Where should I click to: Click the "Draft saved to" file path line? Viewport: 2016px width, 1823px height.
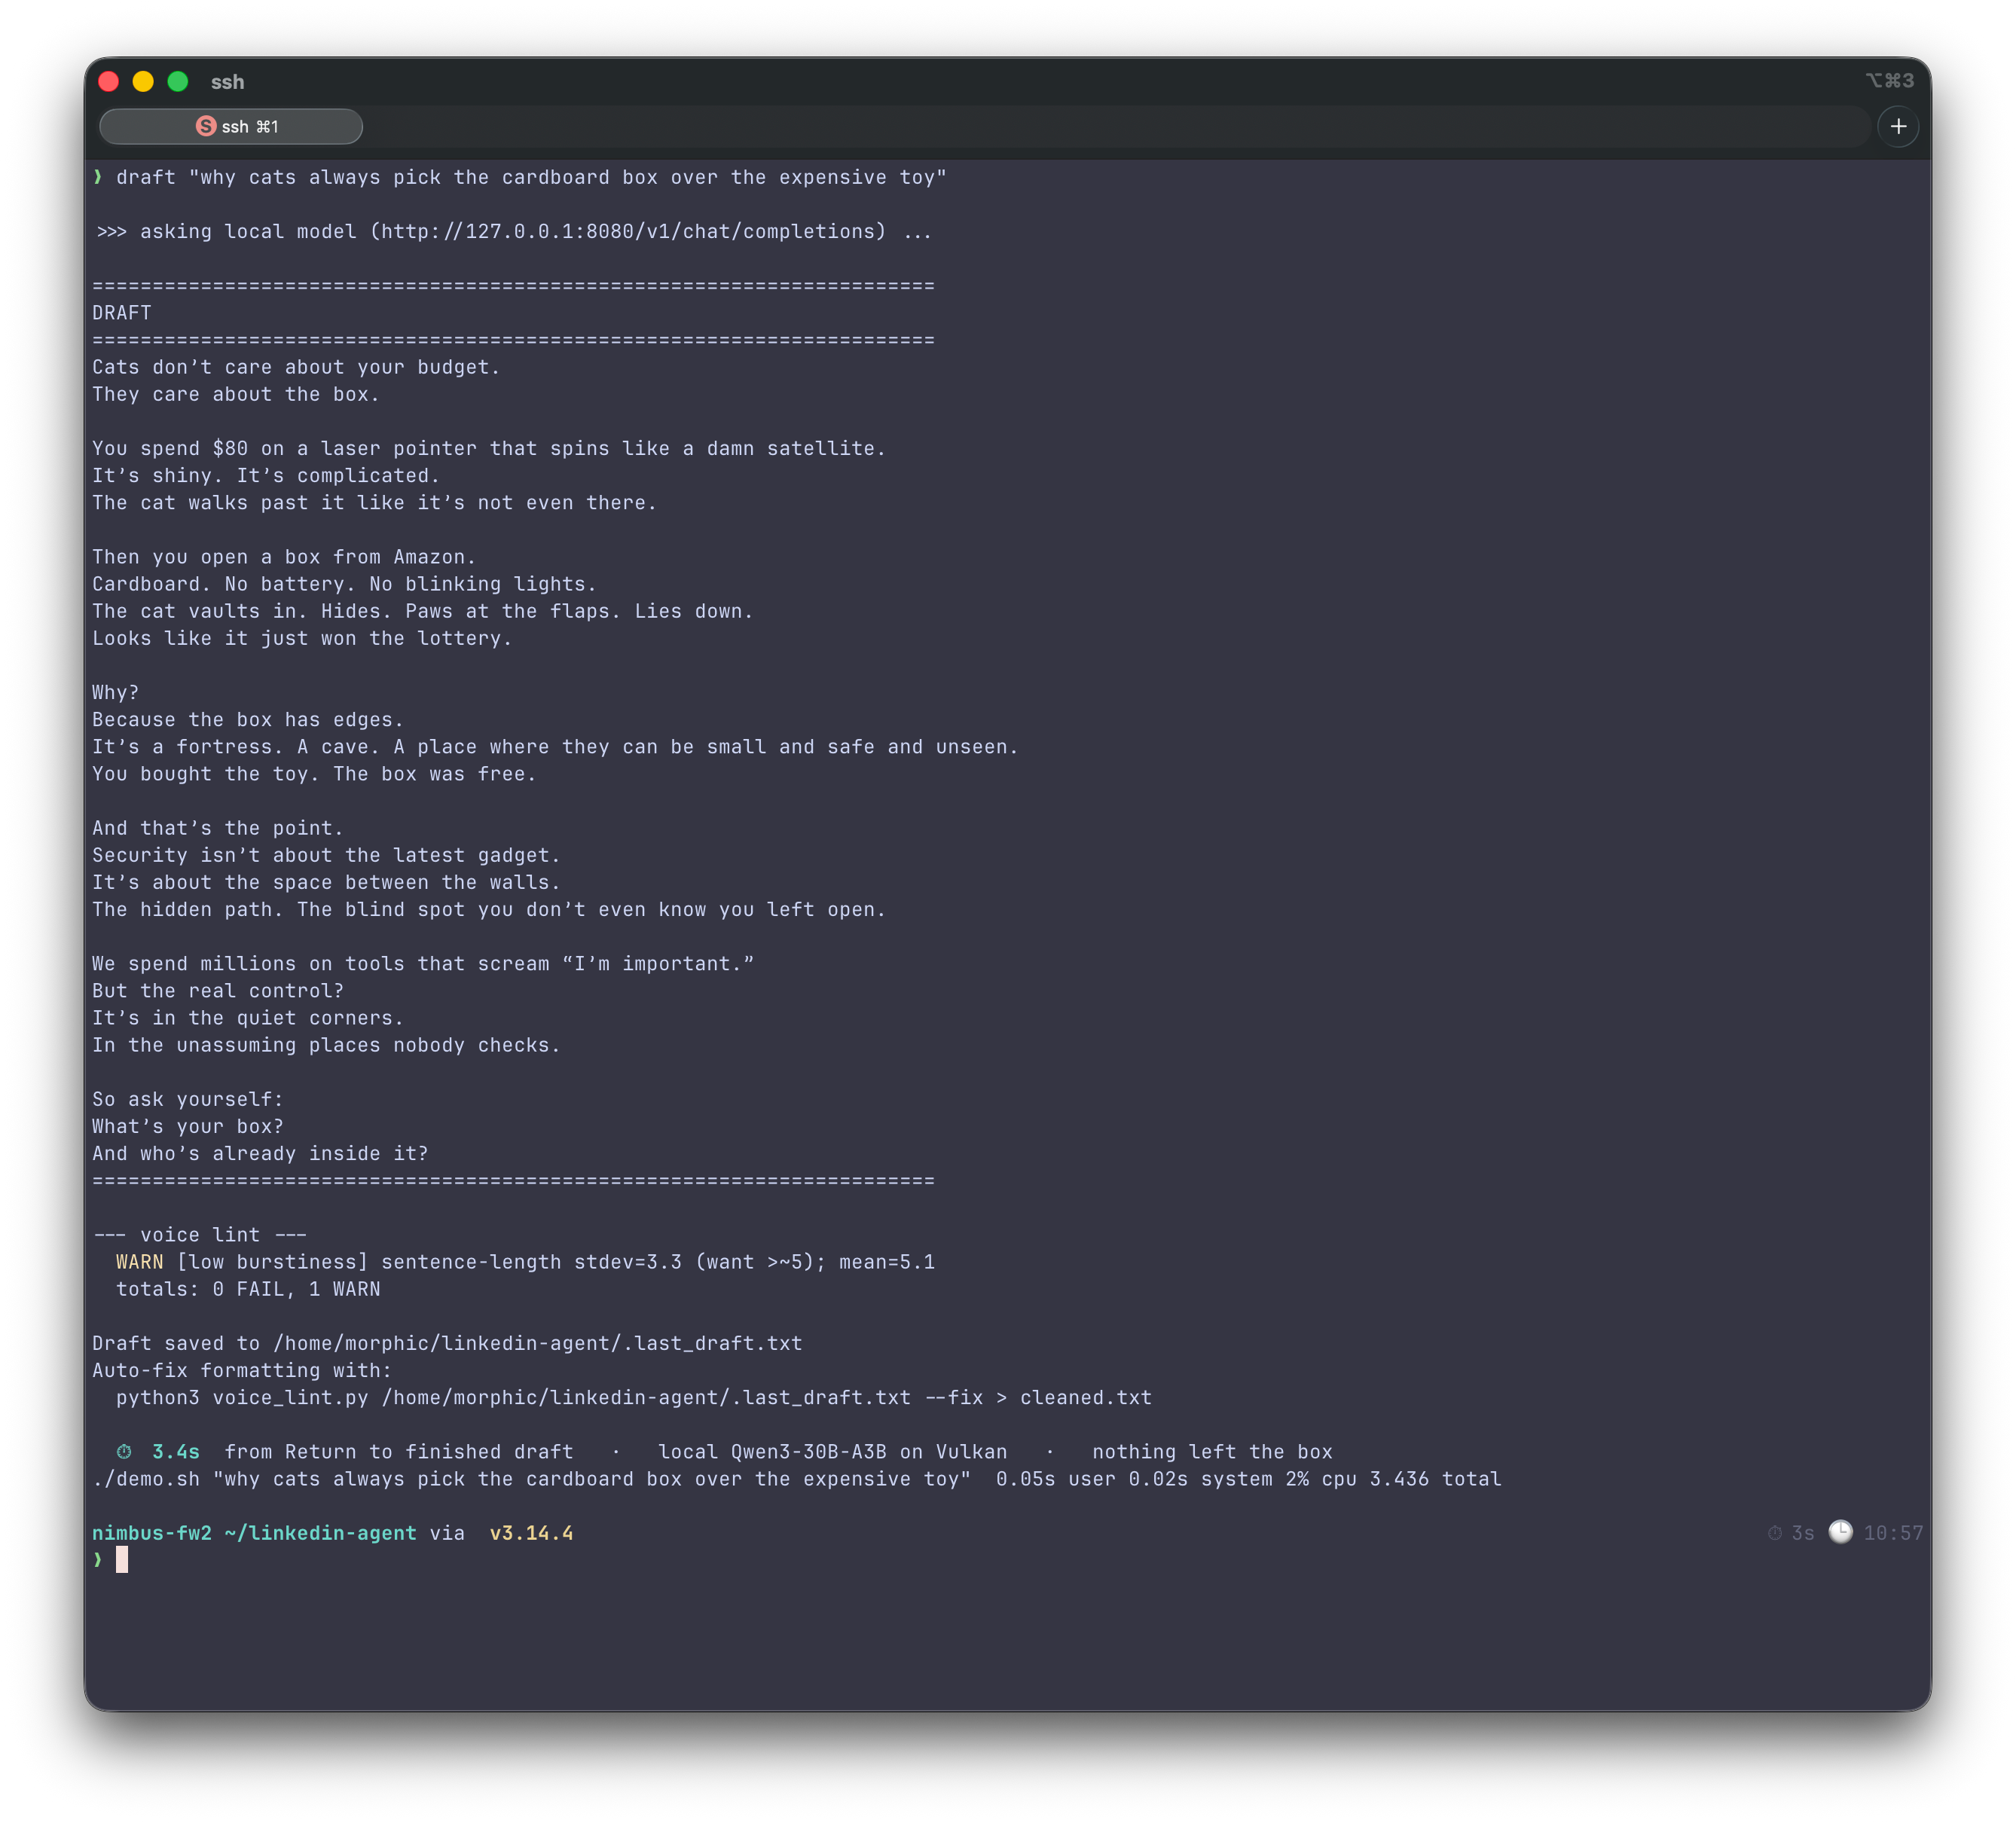[x=447, y=1343]
